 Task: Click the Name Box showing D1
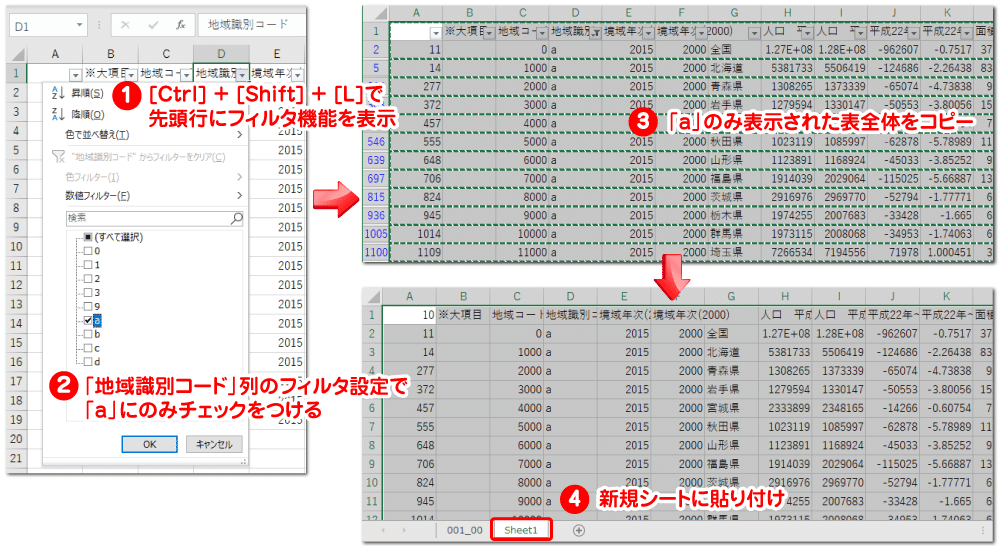pos(41,26)
